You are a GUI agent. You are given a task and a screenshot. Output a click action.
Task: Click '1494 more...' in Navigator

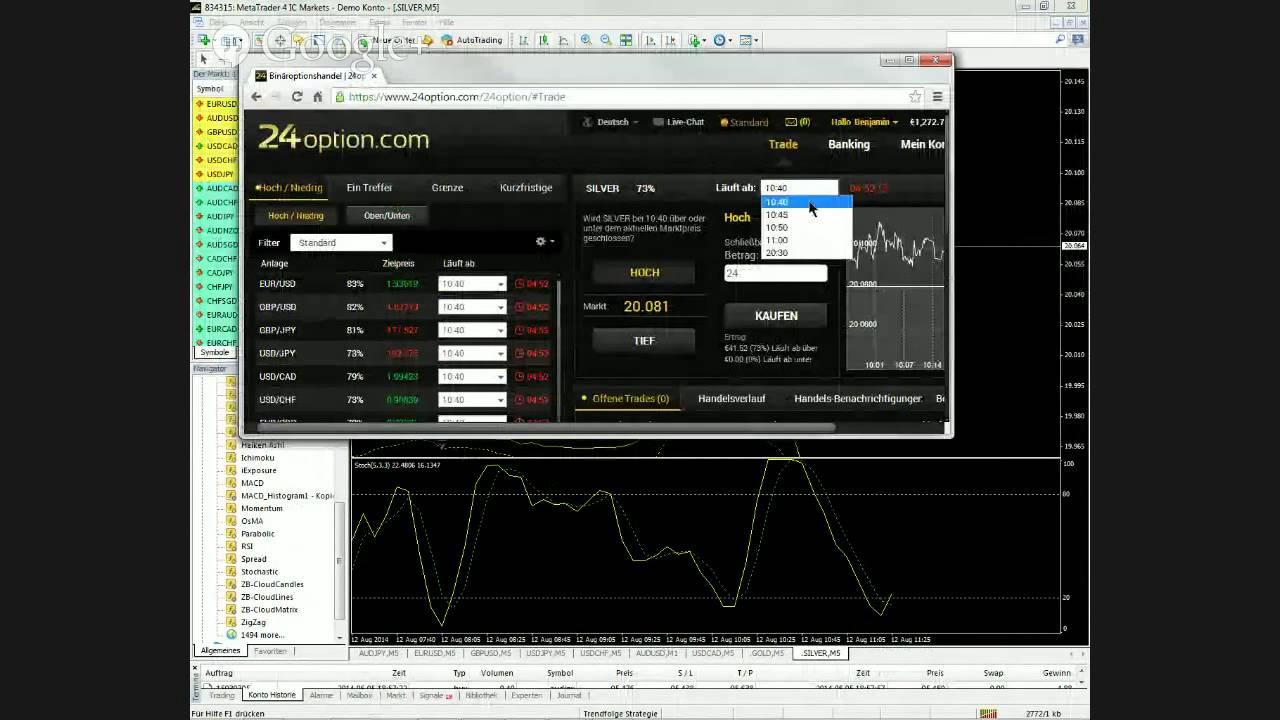point(262,635)
